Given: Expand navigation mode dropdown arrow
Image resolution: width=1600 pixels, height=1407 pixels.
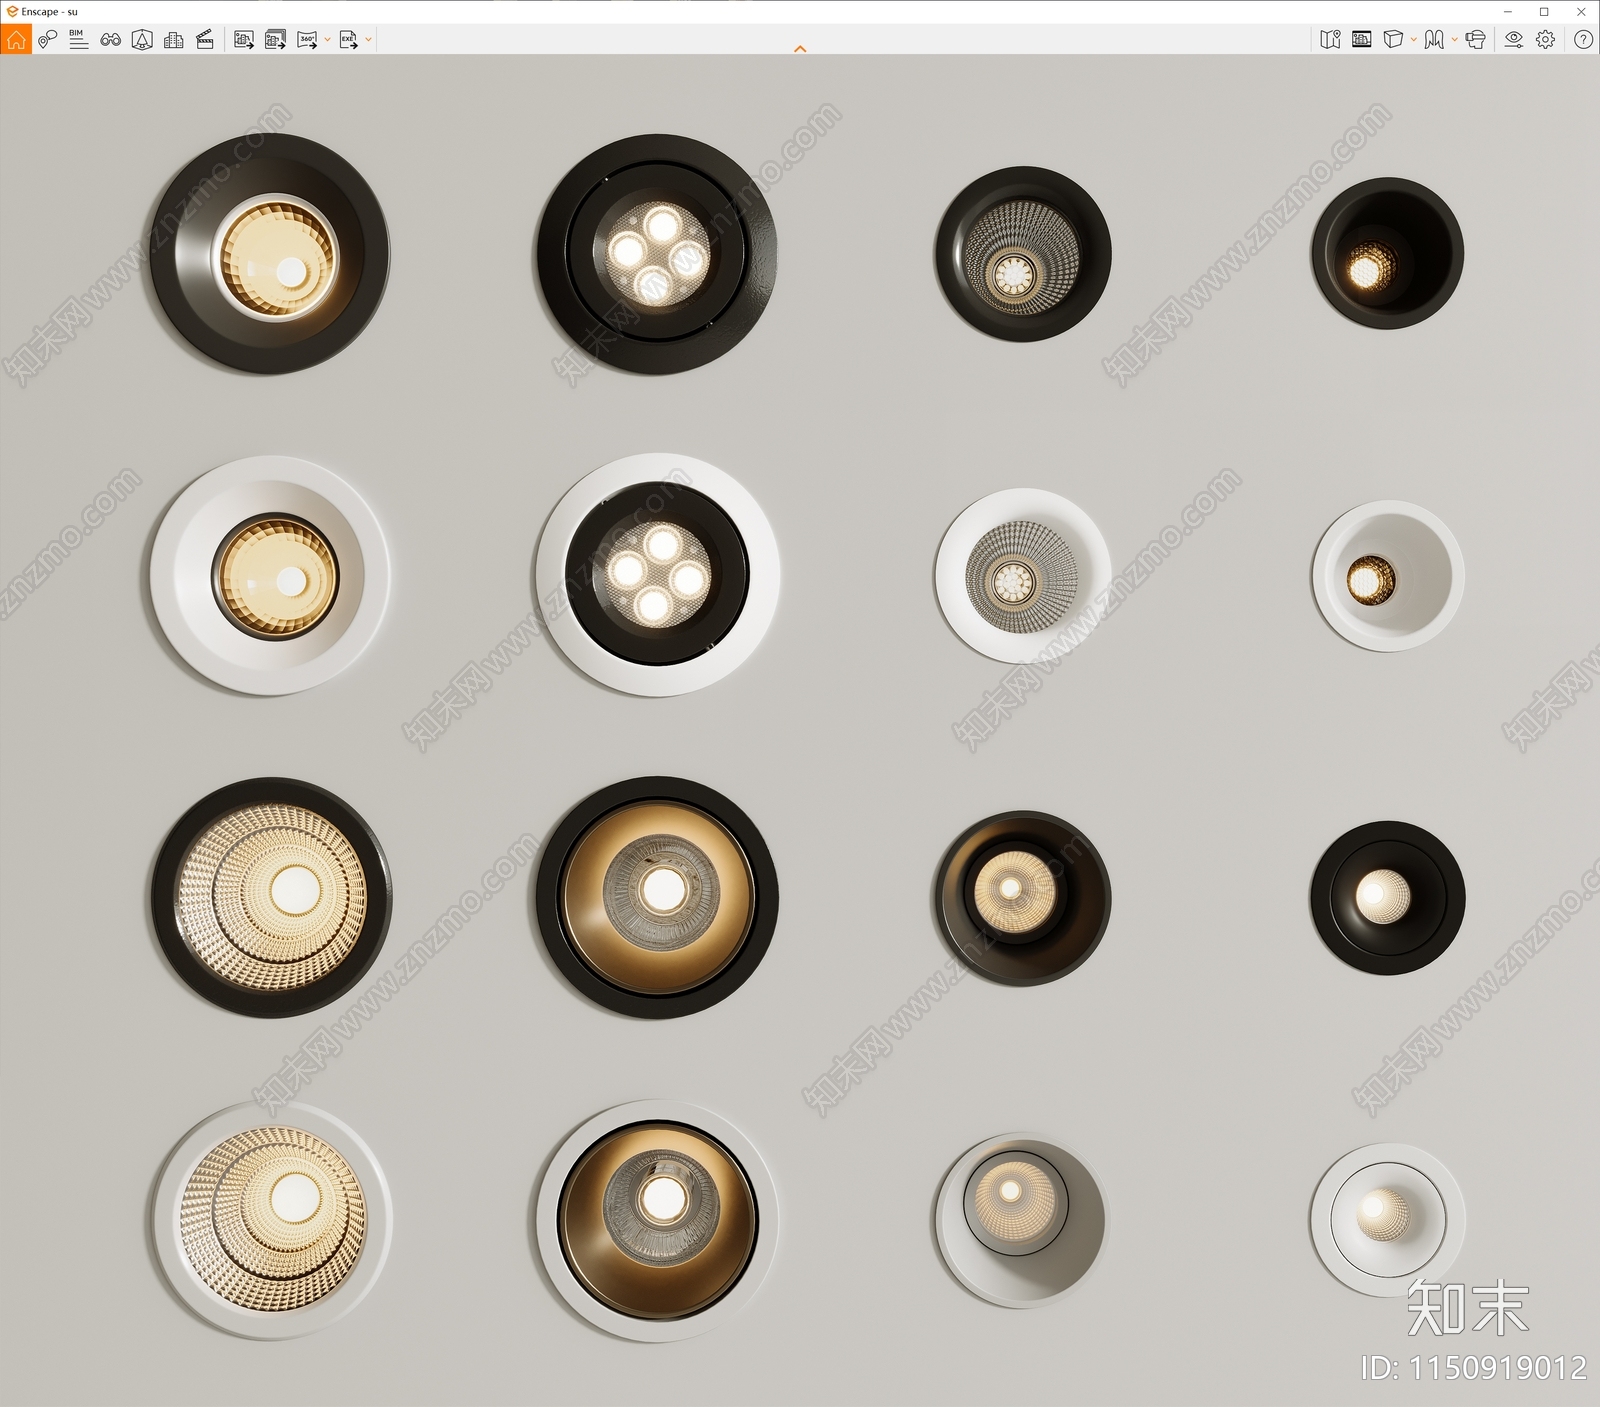Looking at the screenshot, I should [x=1454, y=40].
